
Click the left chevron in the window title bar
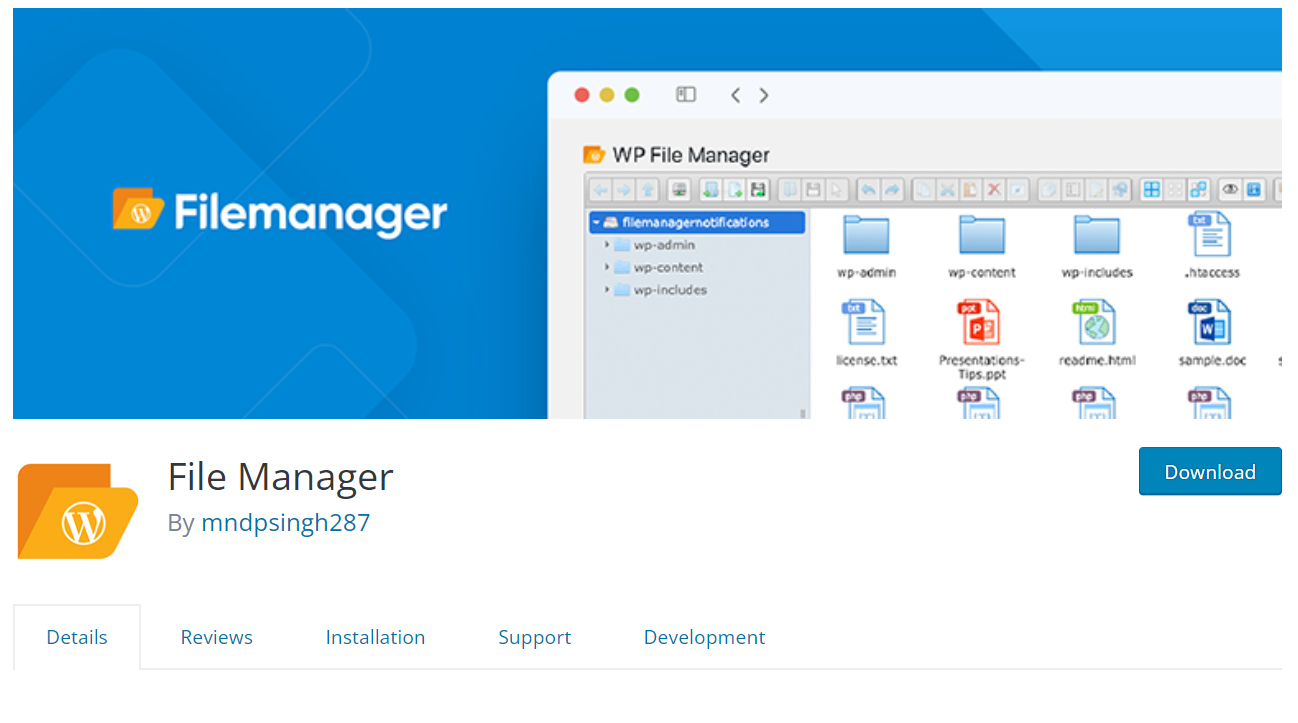click(735, 95)
